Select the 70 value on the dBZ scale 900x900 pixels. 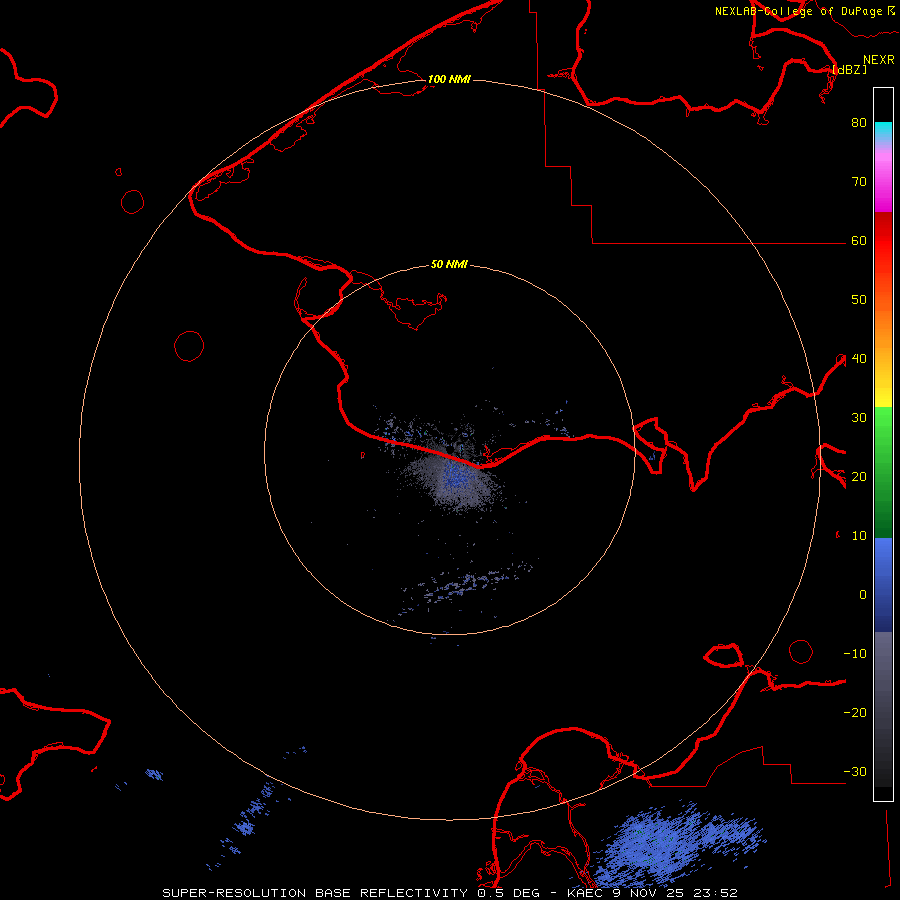pyautogui.click(x=859, y=181)
